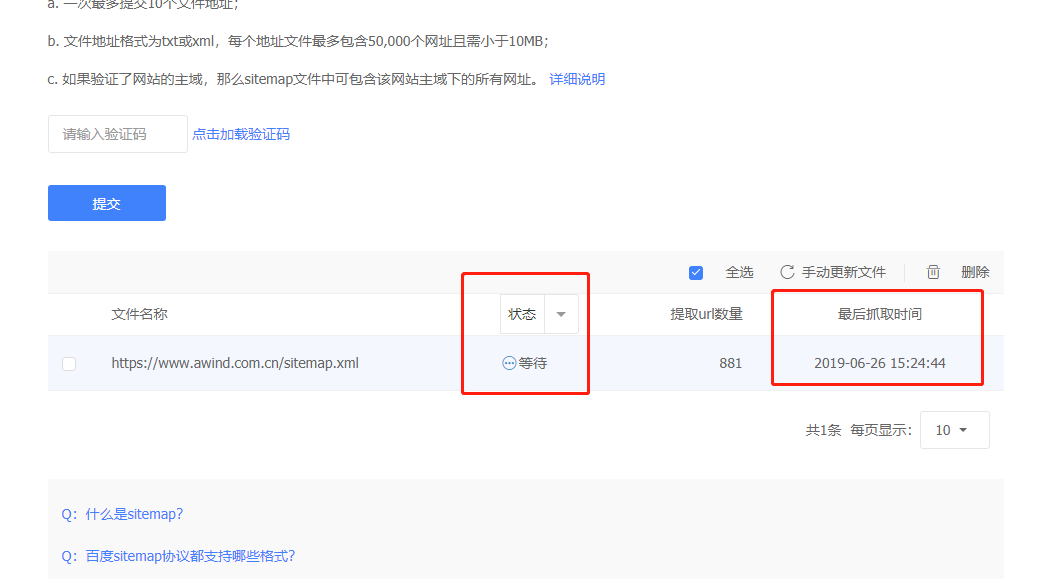Image resolution: width=1058 pixels, height=579 pixels.
Task: Click the trash can delete icon
Action: click(933, 272)
